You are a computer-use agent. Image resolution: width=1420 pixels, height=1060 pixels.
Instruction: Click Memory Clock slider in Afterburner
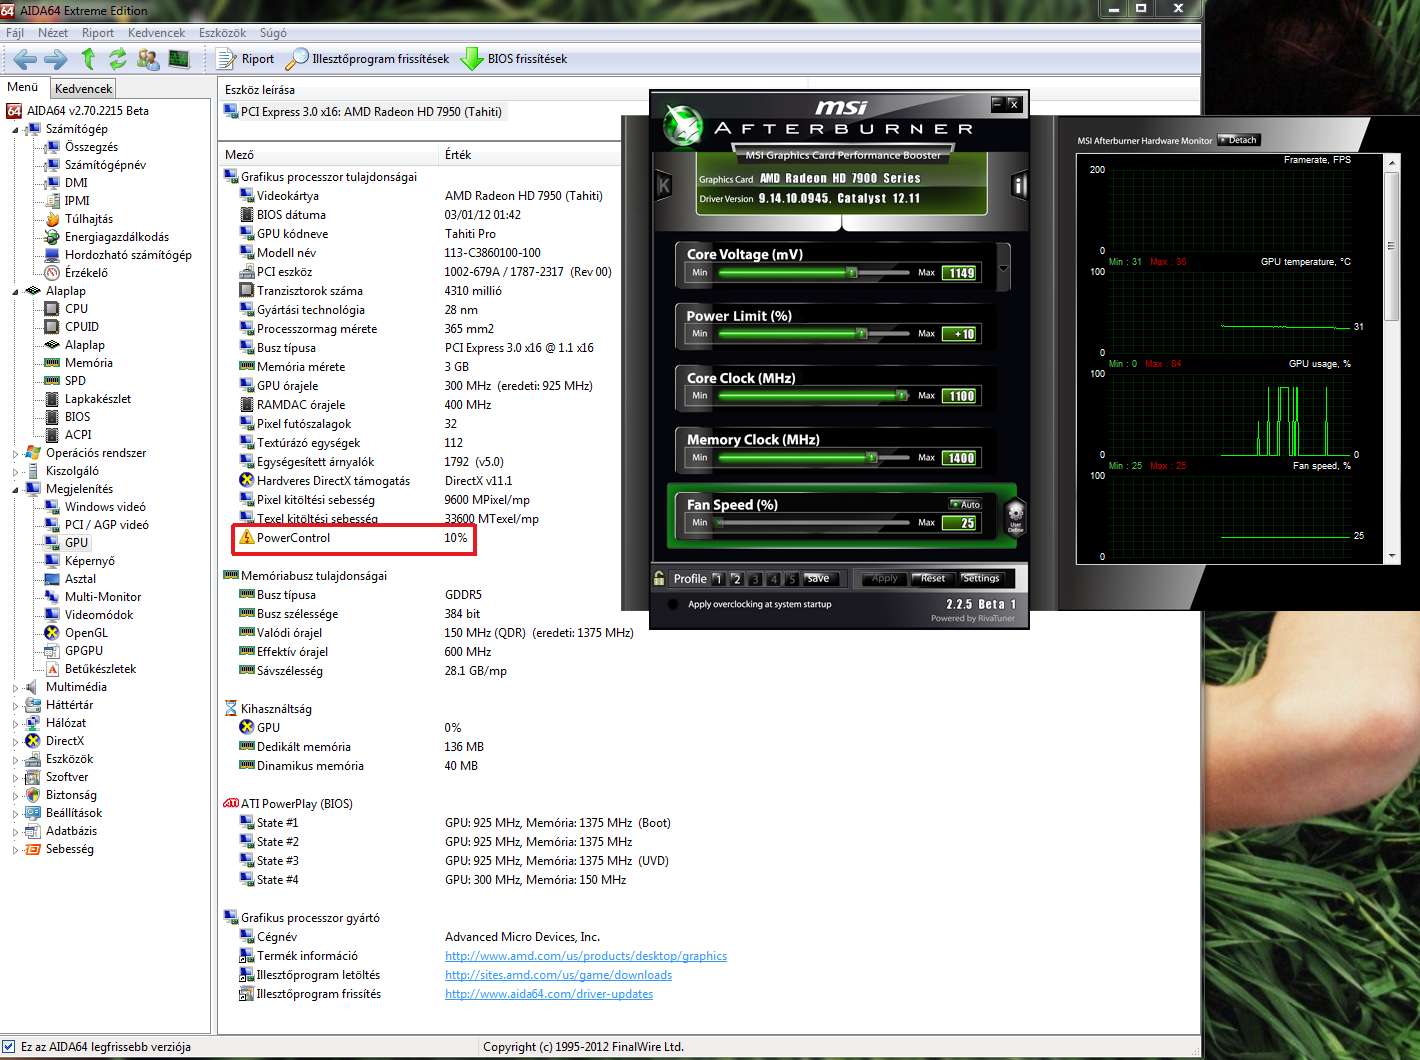point(814,457)
